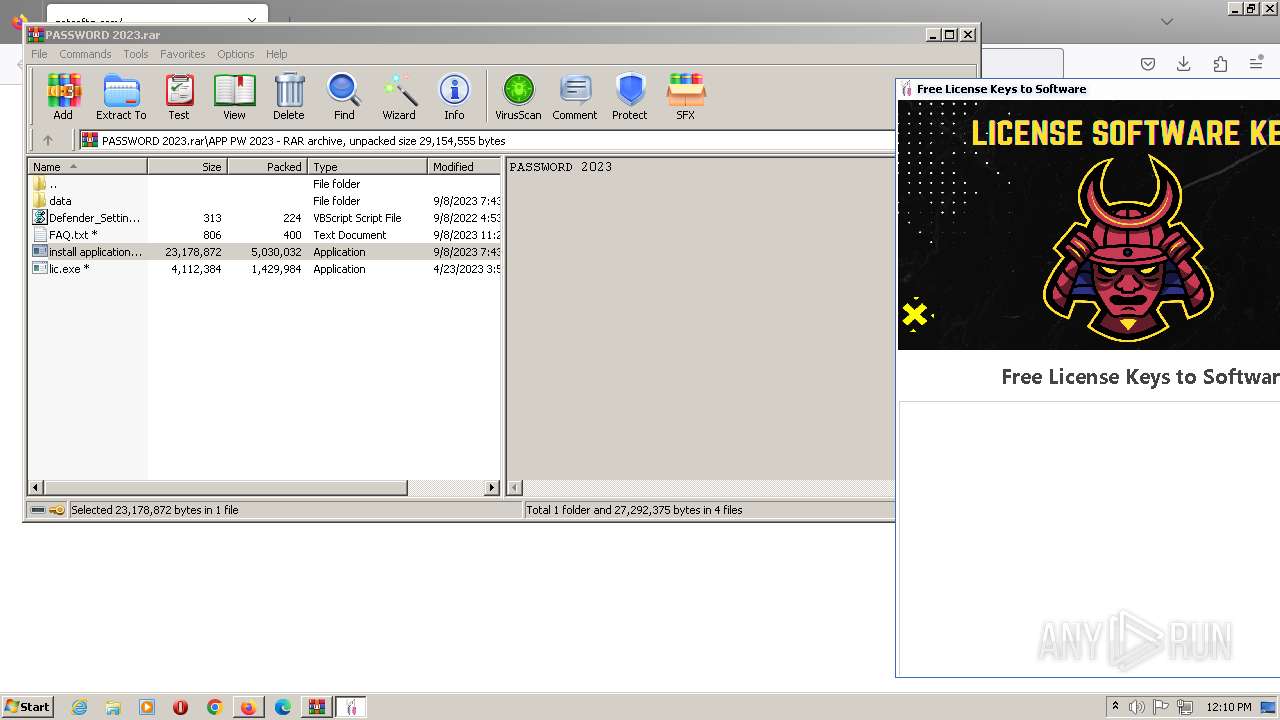This screenshot has width=1280, height=720.
Task: Open Firefox downloads arrow icon
Action: (x=1183, y=64)
